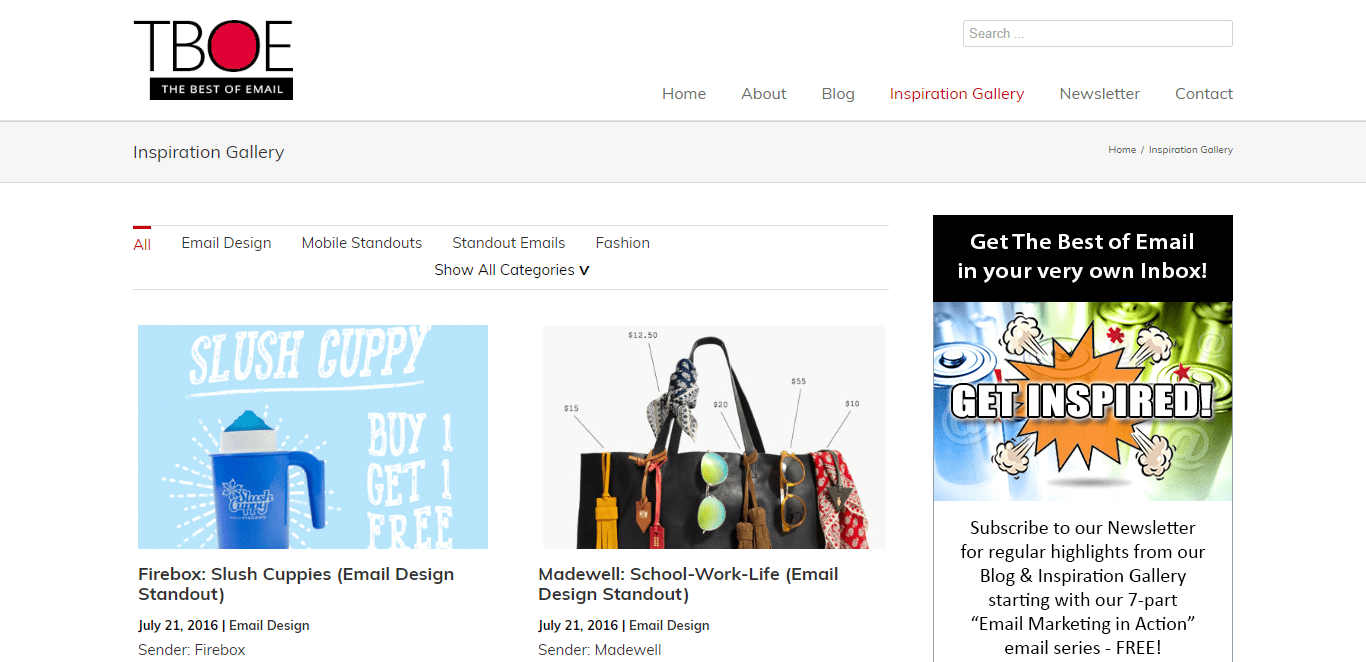Select the All filter tab
The height and width of the screenshot is (662, 1366).
click(142, 244)
